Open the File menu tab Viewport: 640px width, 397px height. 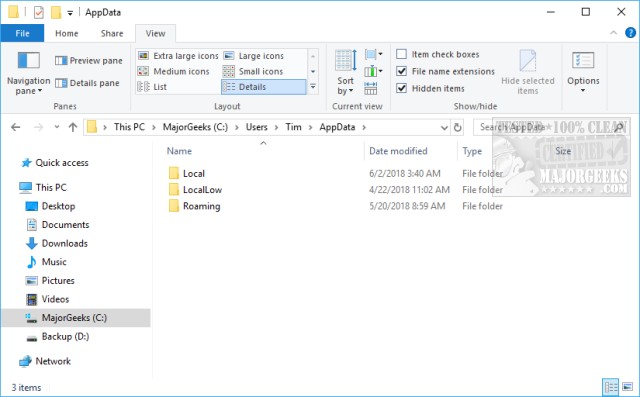click(x=22, y=33)
